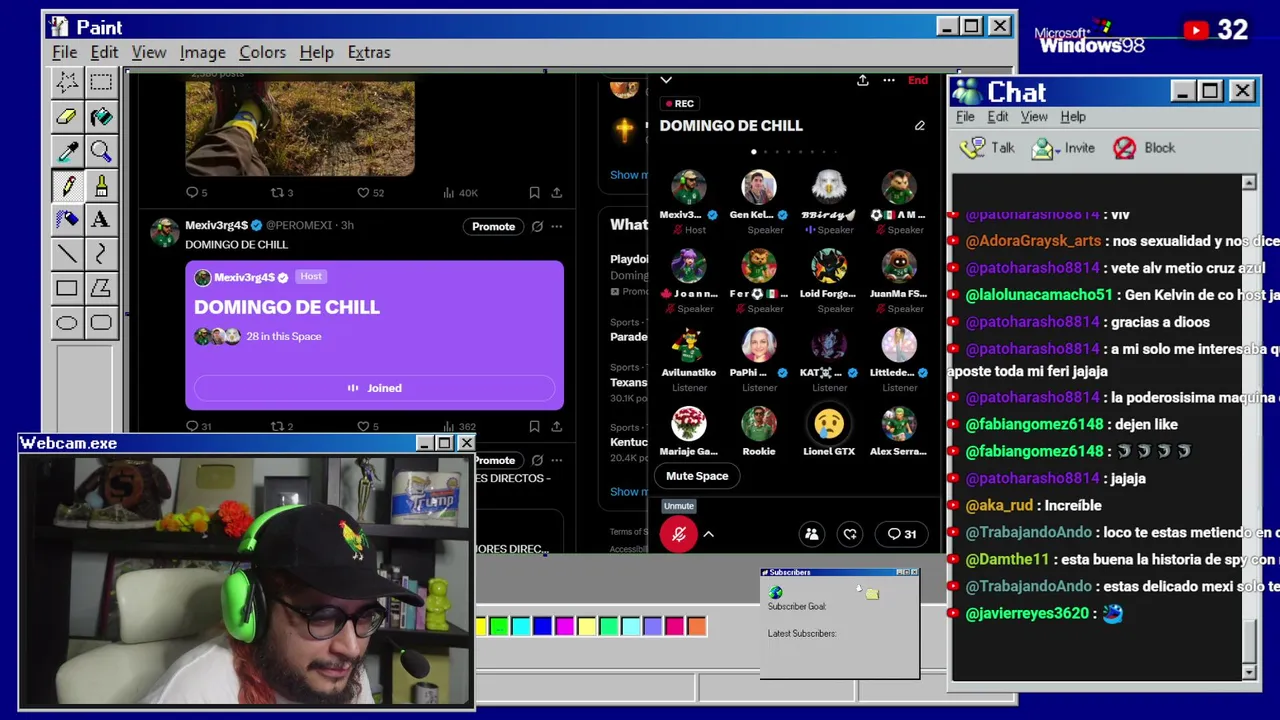Pick the Pick Color eyedropper tool
1280x720 pixels.
click(67, 151)
